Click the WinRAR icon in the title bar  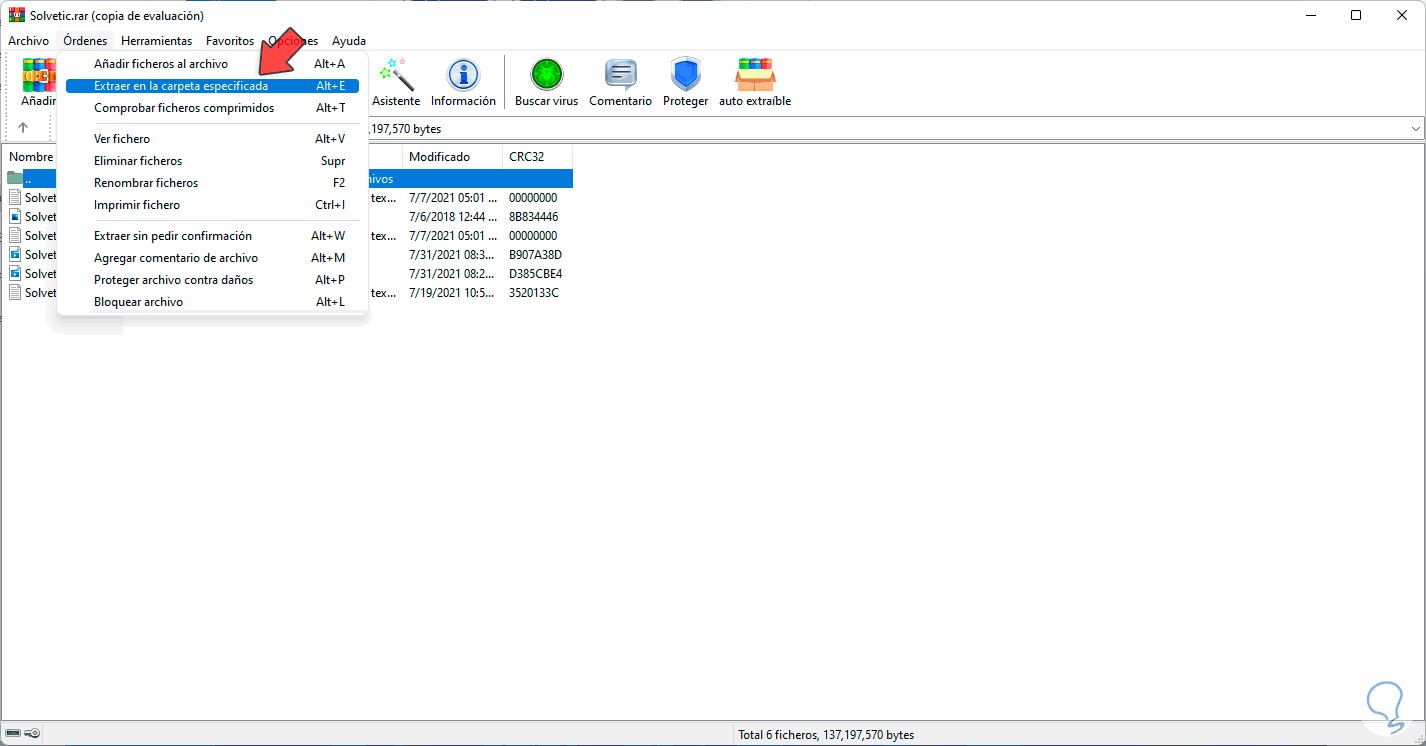click(x=17, y=15)
